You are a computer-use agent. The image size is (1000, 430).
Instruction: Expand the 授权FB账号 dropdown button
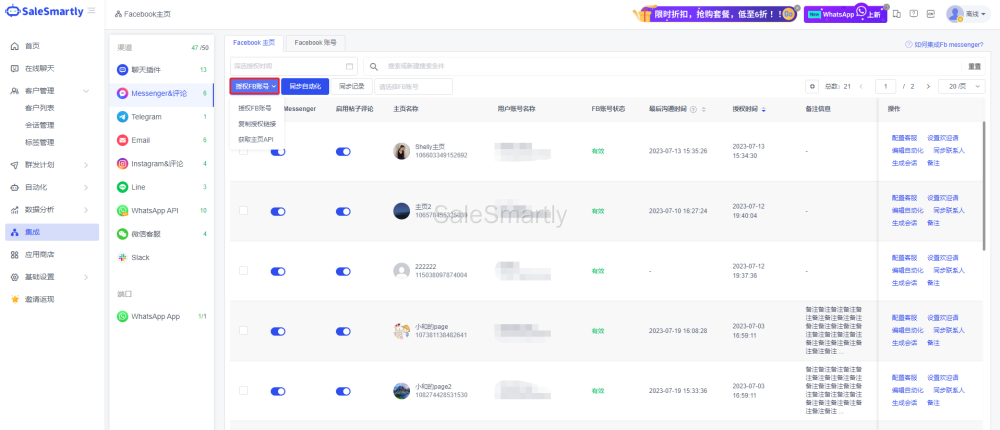click(254, 87)
